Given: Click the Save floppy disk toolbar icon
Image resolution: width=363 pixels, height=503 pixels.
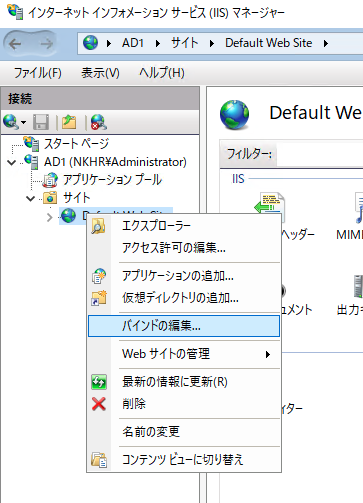Looking at the screenshot, I should pyautogui.click(x=41, y=122).
